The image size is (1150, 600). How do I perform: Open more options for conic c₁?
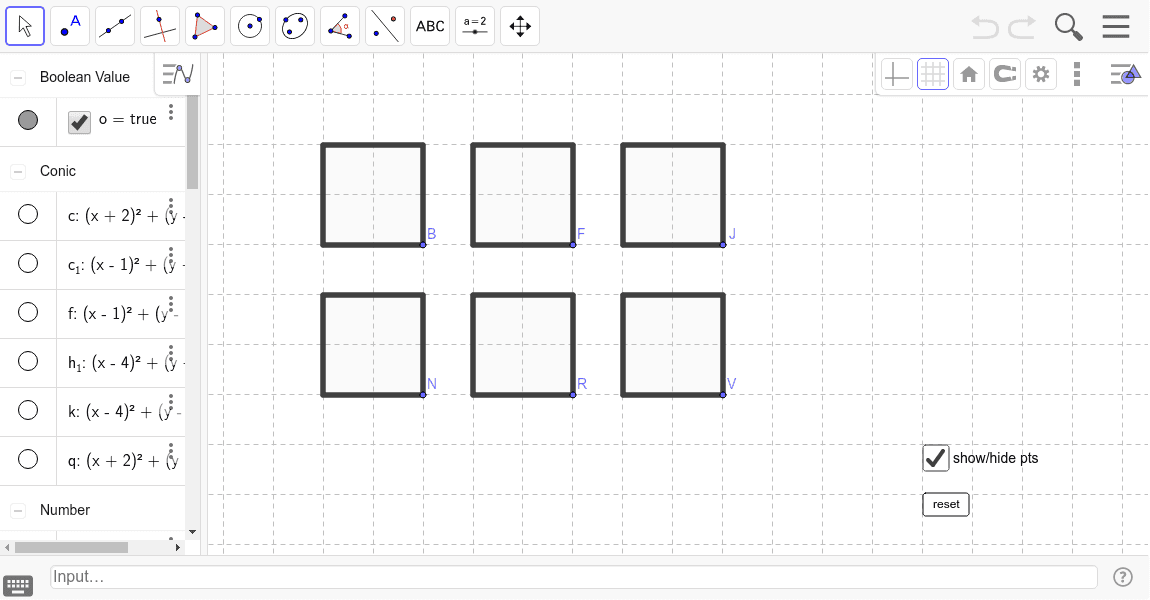click(171, 255)
